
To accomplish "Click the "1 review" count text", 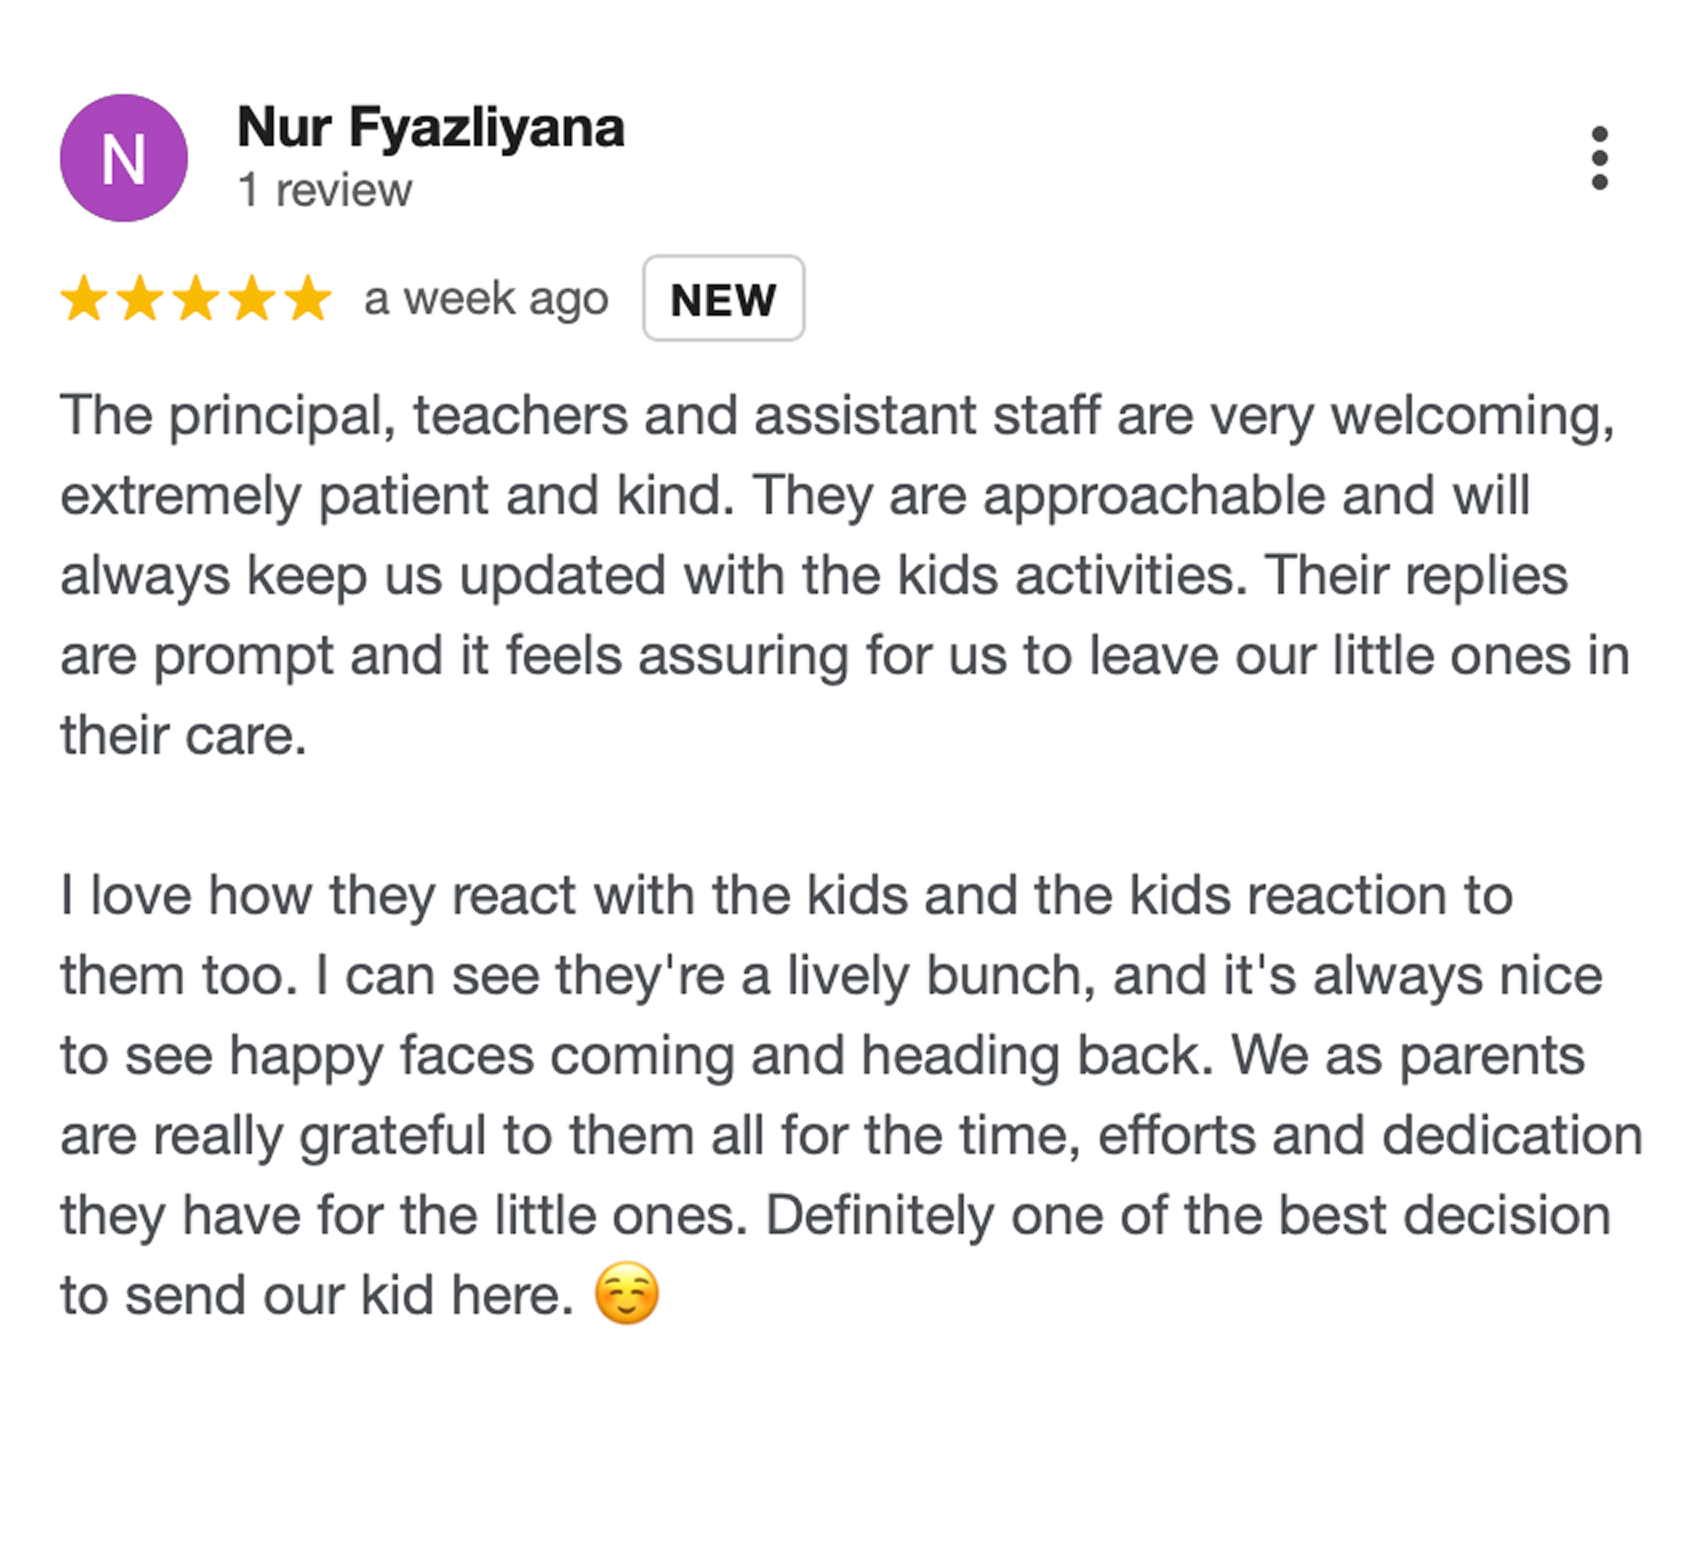I will (324, 190).
